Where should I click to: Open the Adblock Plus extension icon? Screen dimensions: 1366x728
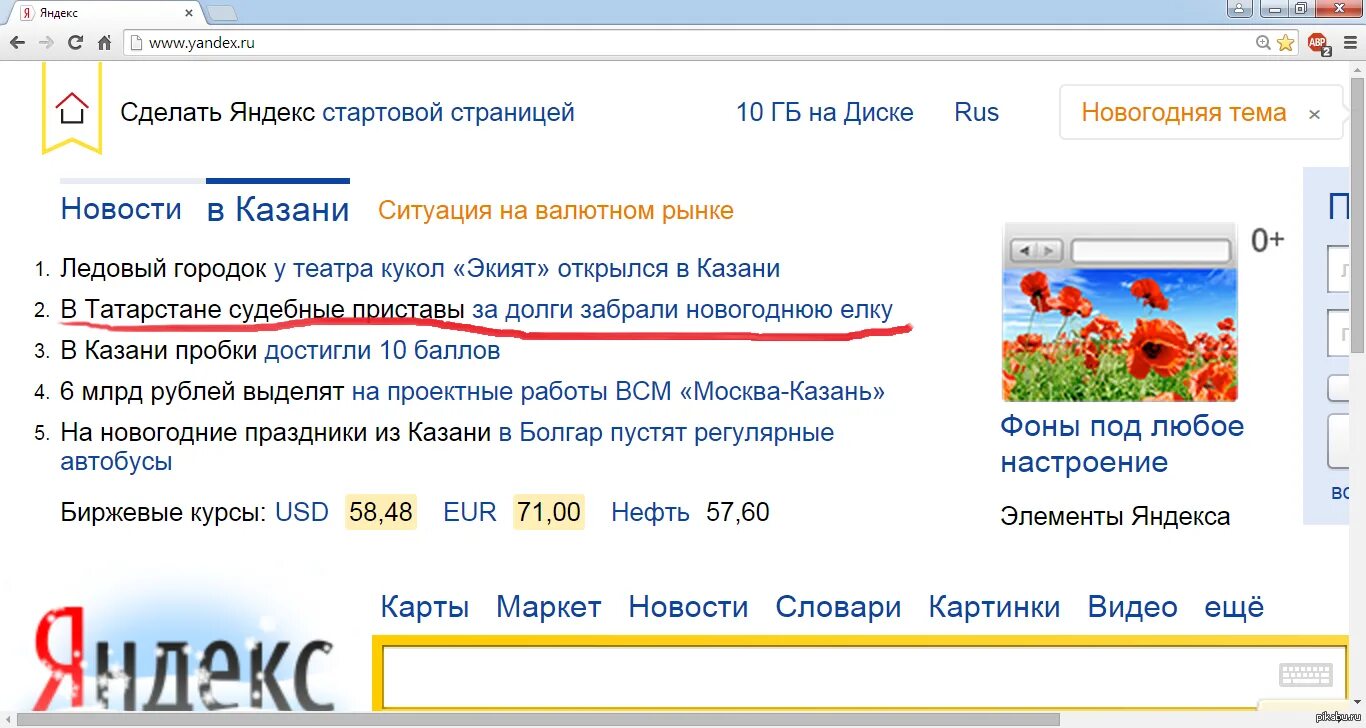pos(1319,43)
